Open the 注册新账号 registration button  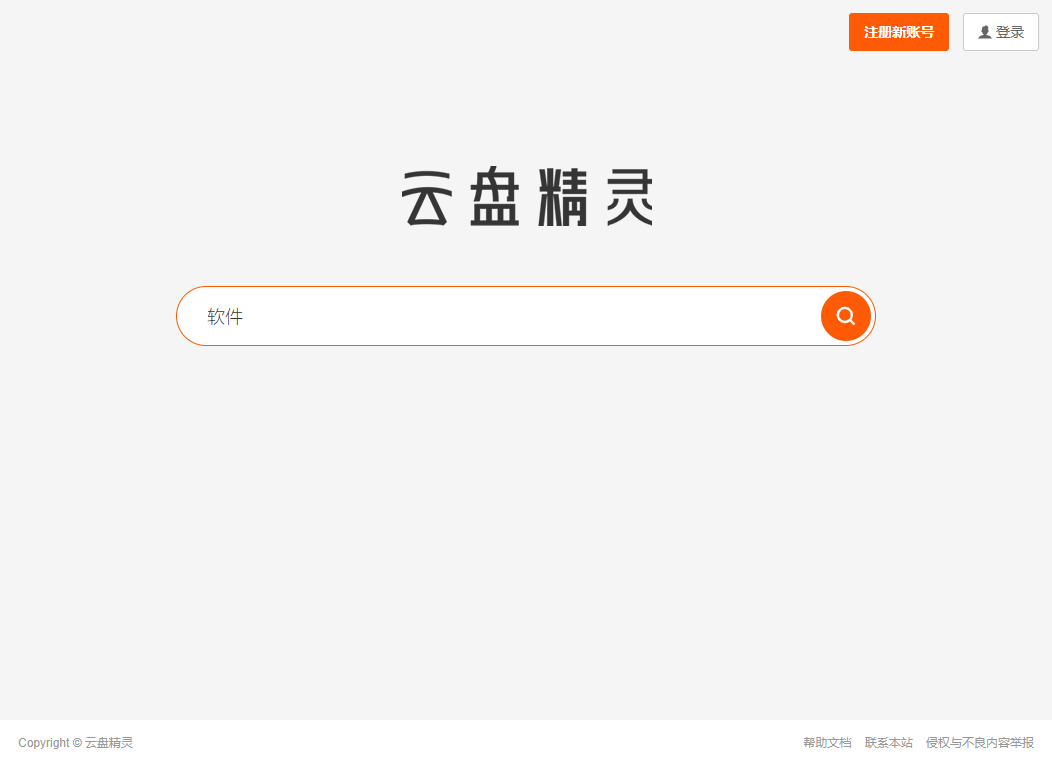(x=898, y=32)
